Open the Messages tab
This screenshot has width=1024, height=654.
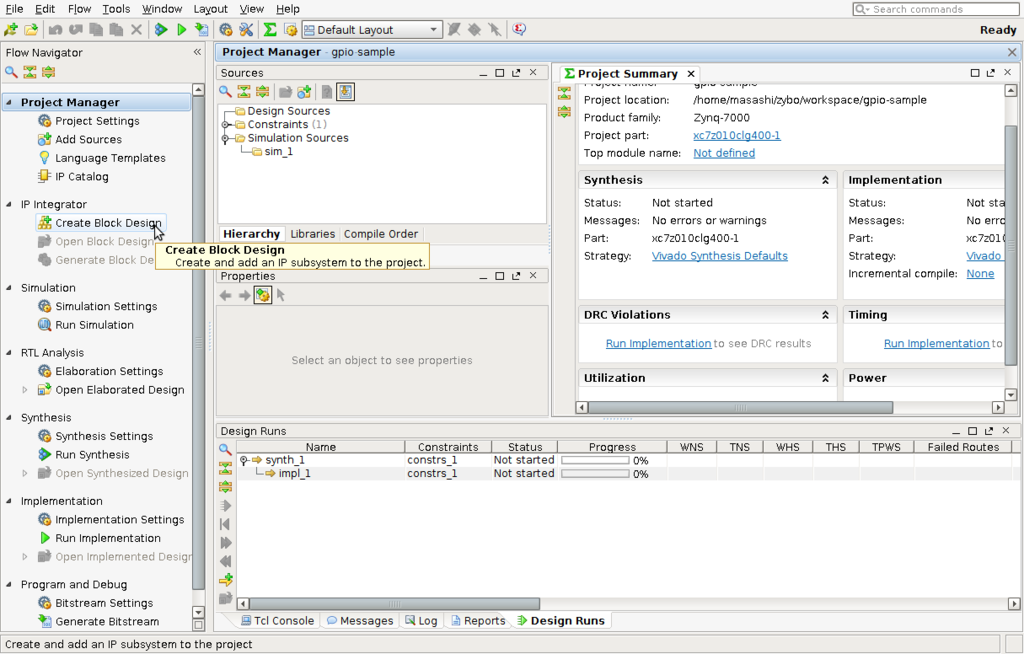360,621
